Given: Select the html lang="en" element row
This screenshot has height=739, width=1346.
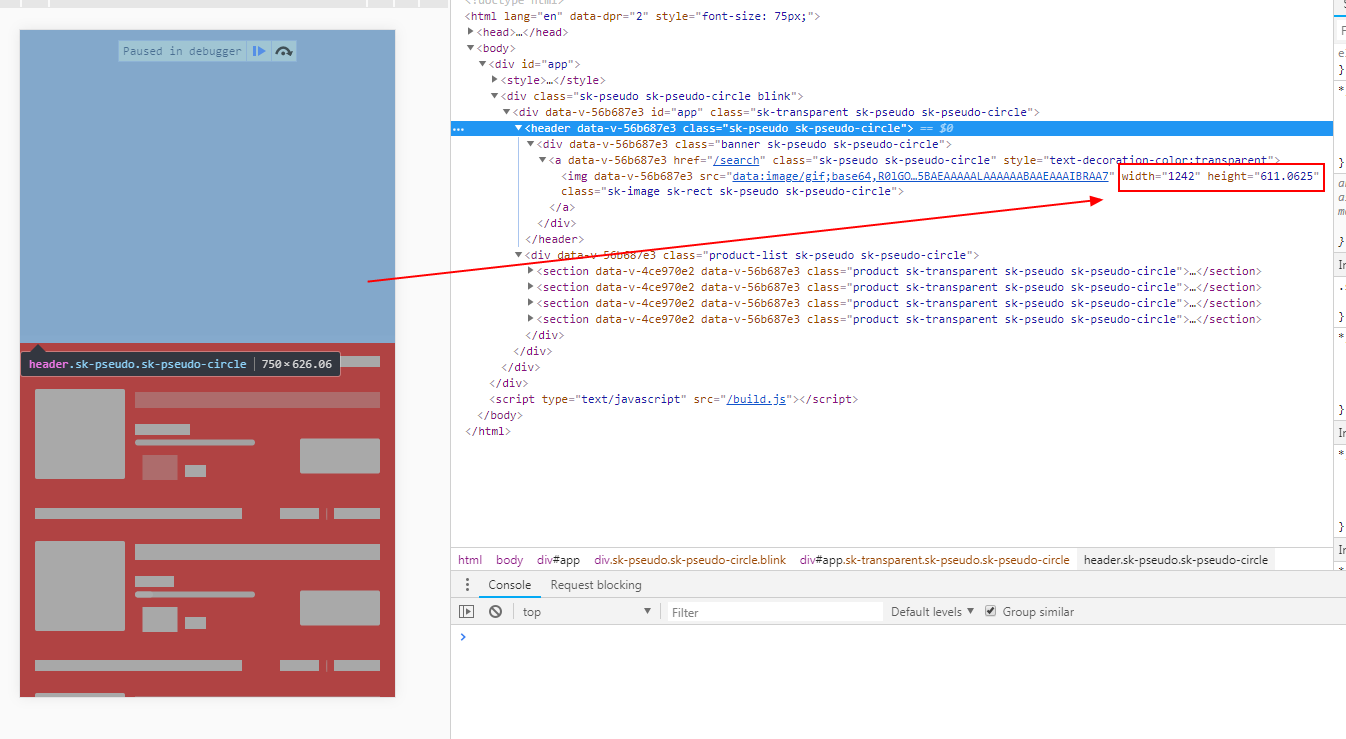Looking at the screenshot, I should (891, 16).
